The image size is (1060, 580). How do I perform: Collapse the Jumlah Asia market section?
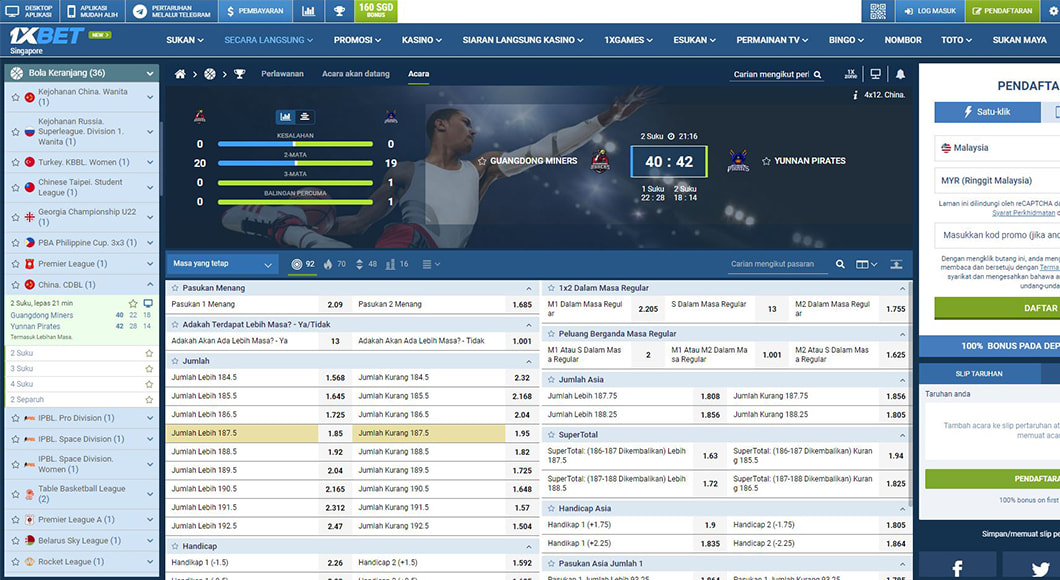(x=902, y=380)
